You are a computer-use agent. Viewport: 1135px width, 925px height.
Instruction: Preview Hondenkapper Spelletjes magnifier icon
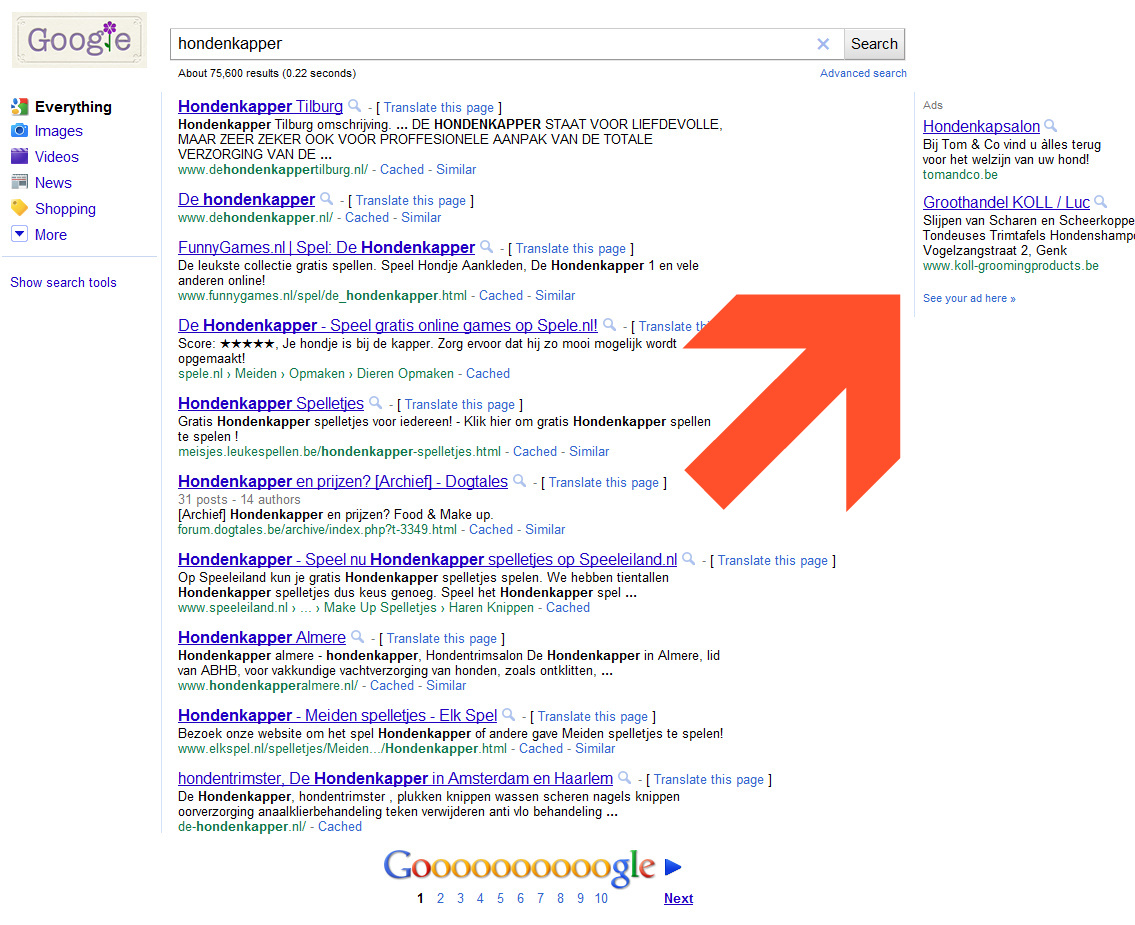(x=375, y=402)
